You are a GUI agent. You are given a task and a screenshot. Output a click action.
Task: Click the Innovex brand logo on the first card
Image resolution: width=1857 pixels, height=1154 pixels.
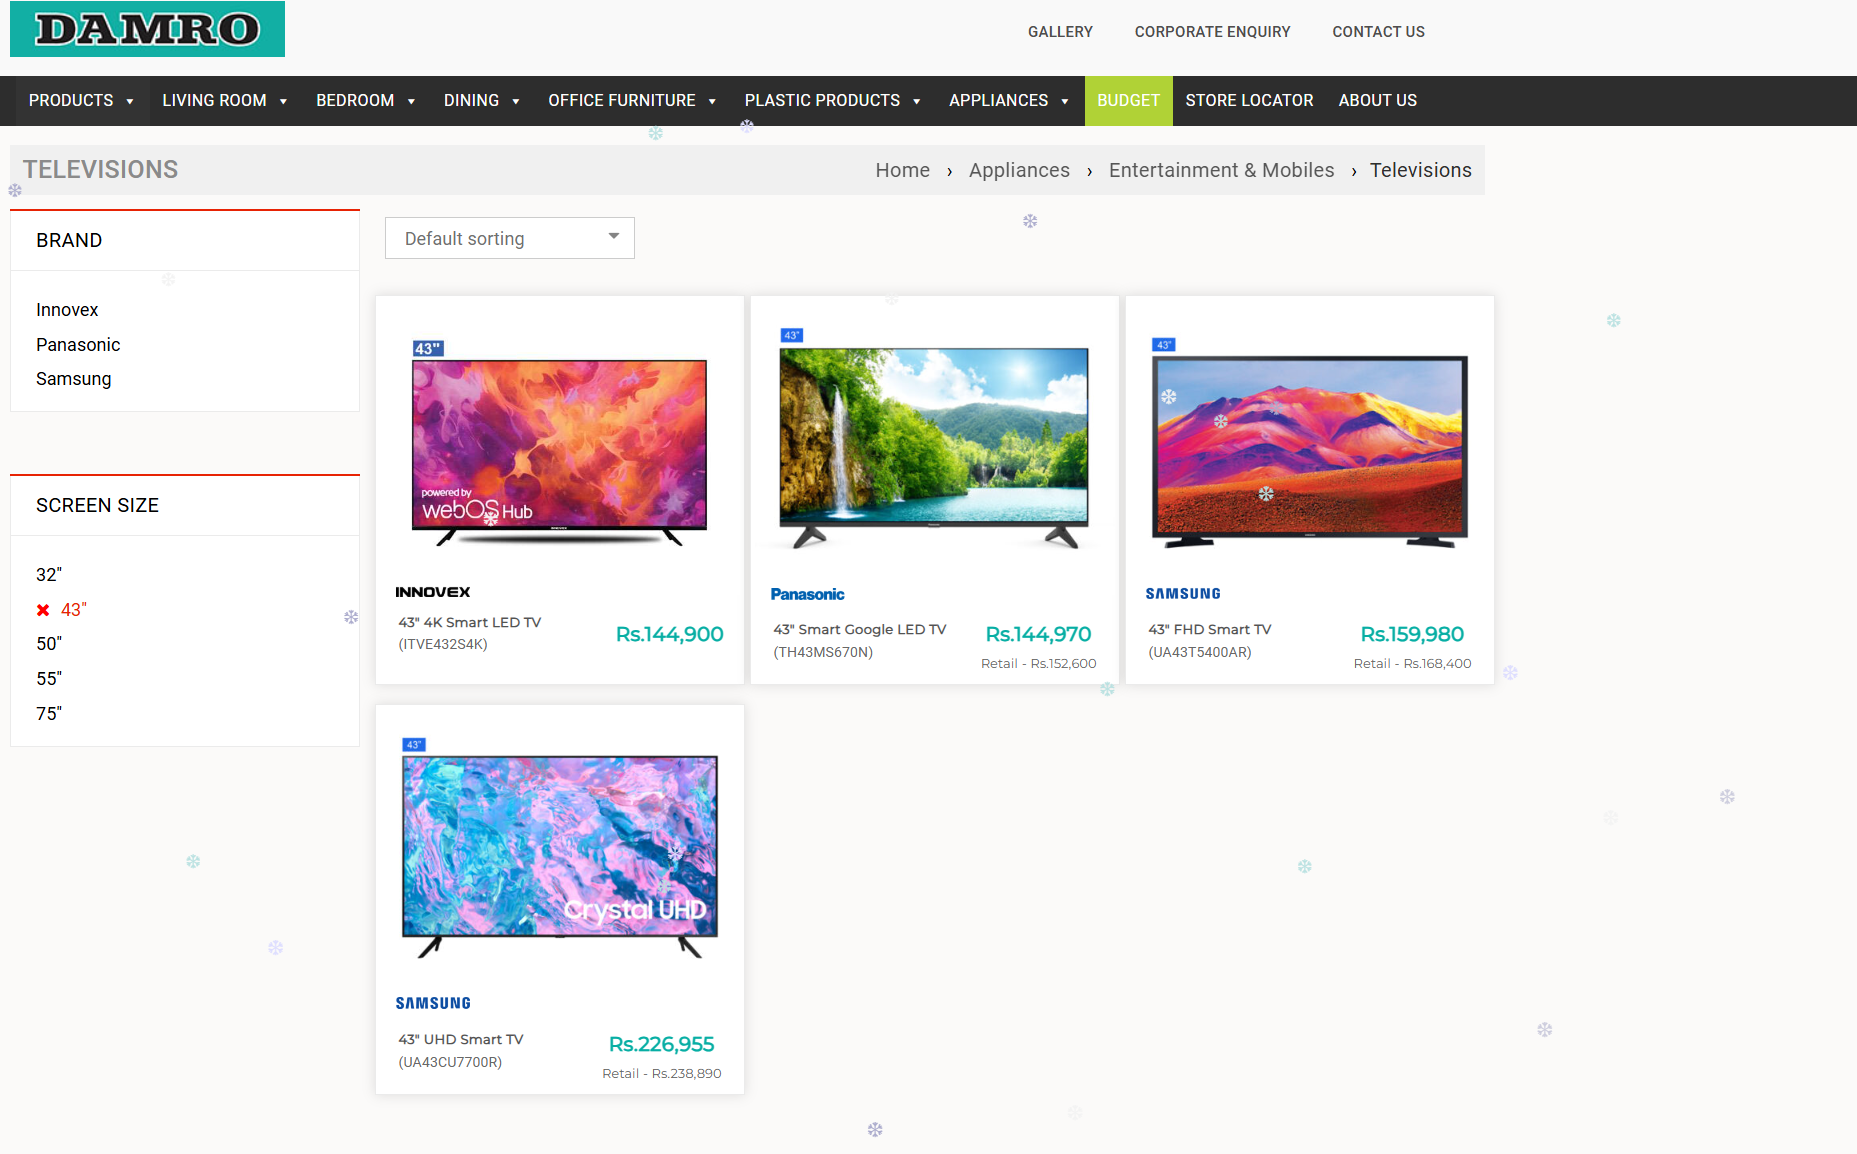coord(432,592)
